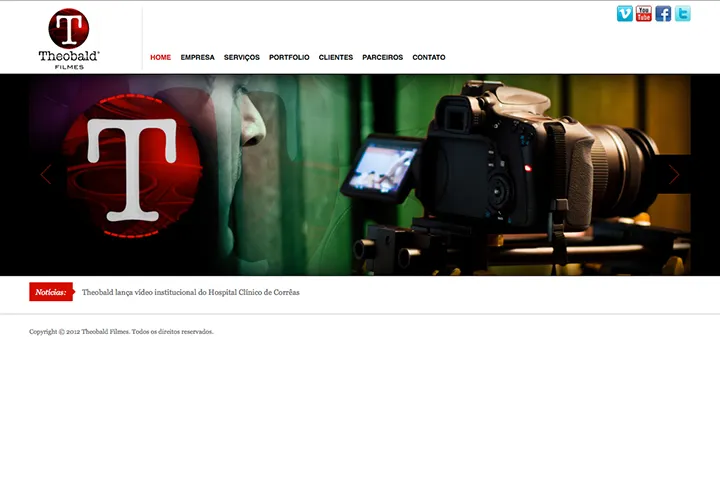
Task: Click the copyright Theobald Filmes footer text
Action: pos(121,332)
